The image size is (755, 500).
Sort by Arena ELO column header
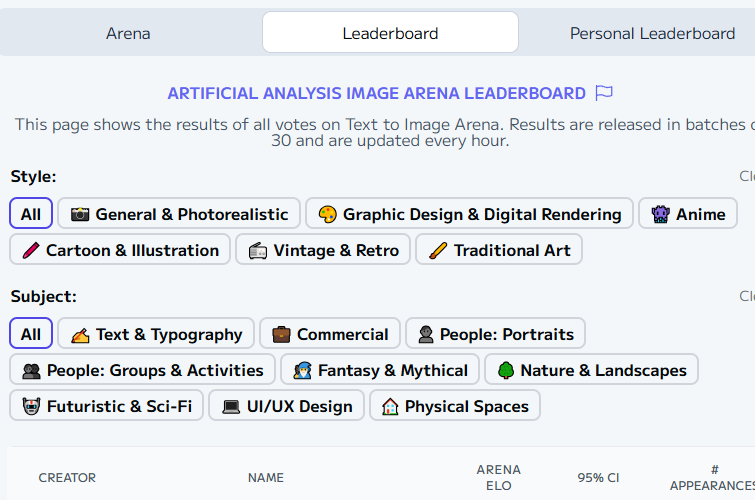[498, 477]
